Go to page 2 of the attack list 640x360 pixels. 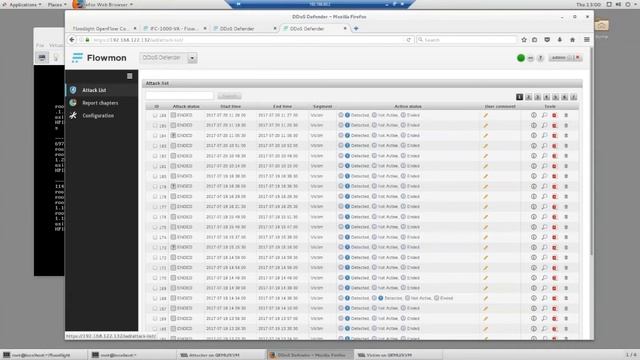[x=529, y=97]
